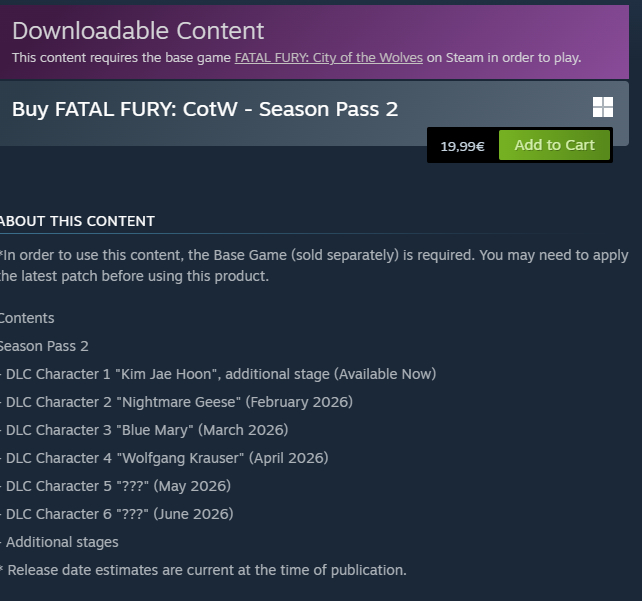Click the Wolfgang Krauser DLC entry

click(x=166, y=458)
